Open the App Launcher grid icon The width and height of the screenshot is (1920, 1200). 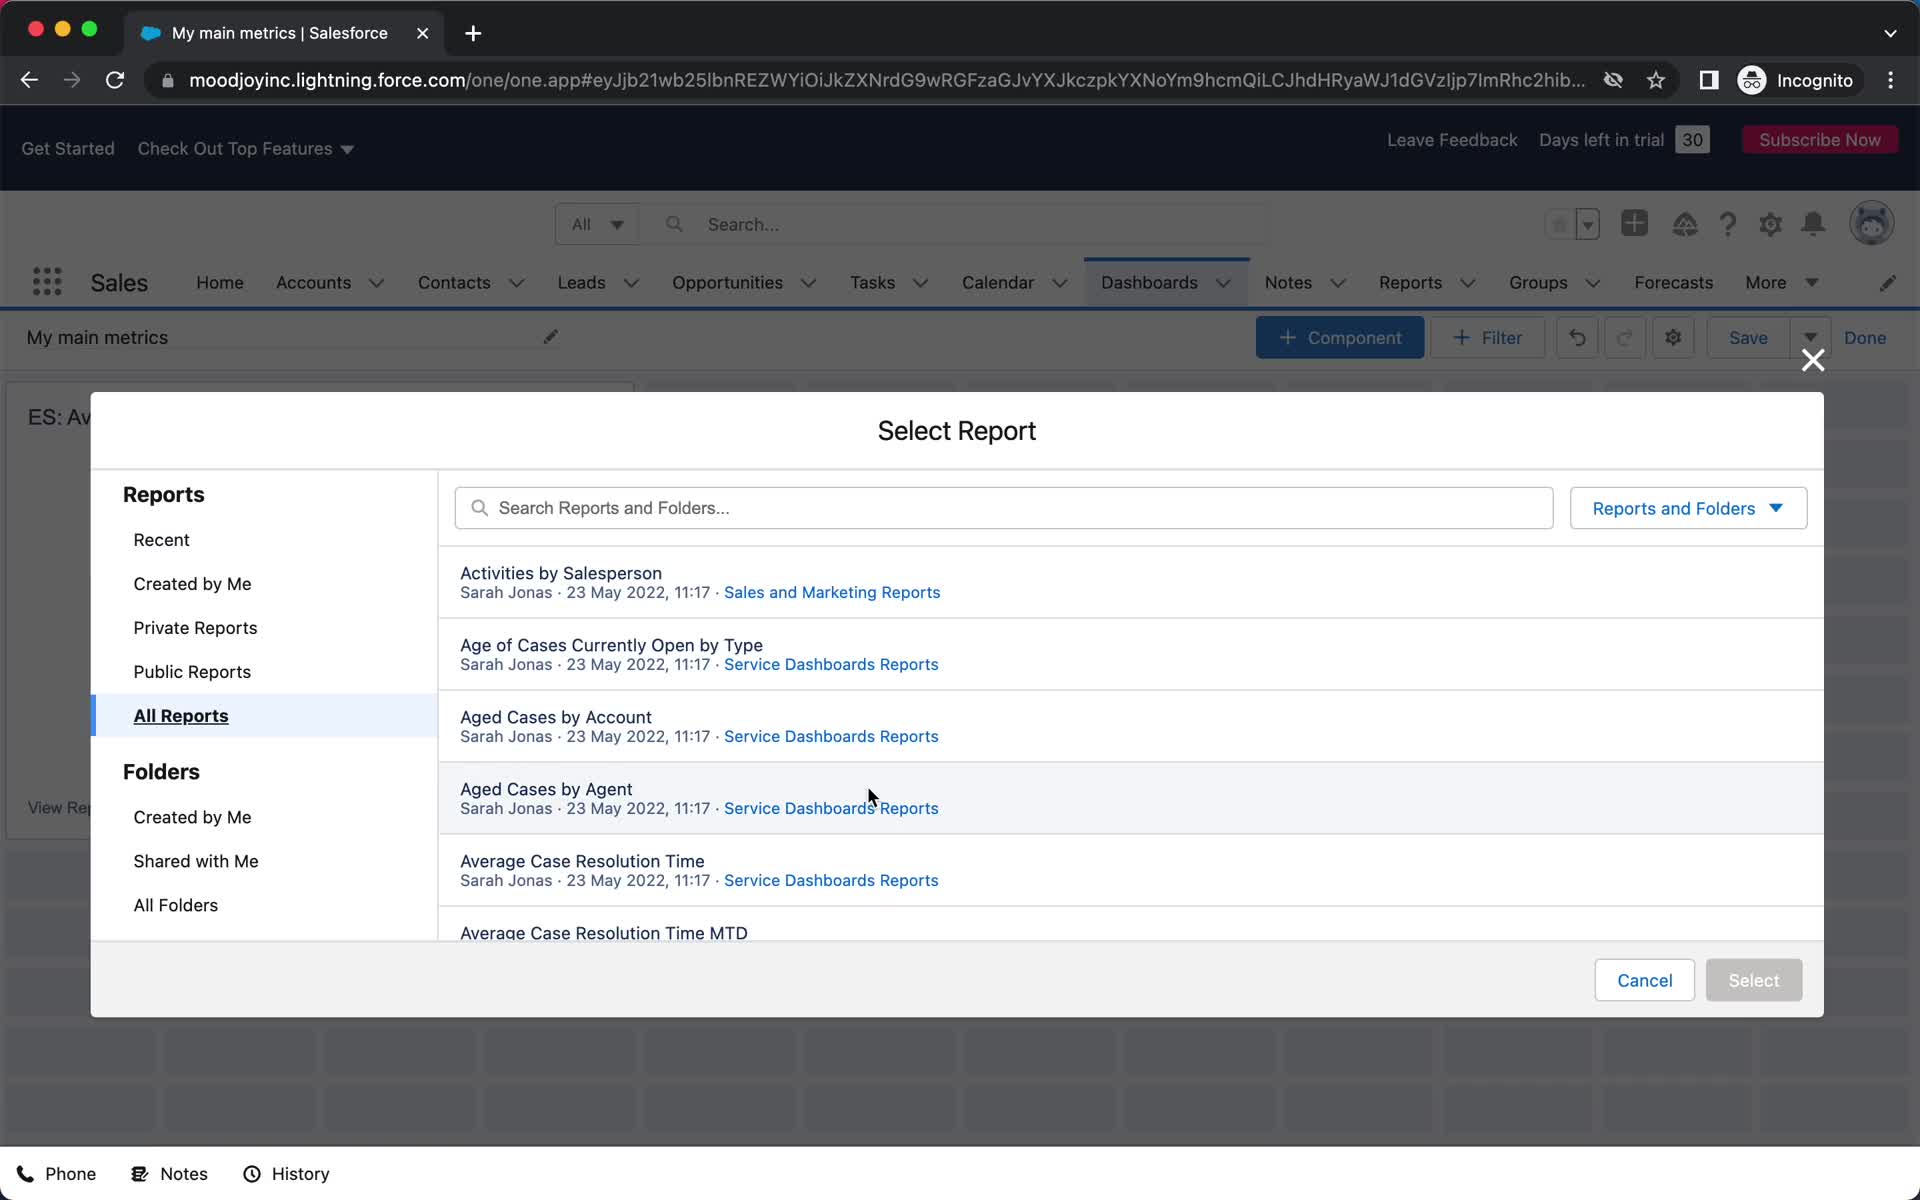tap(47, 282)
